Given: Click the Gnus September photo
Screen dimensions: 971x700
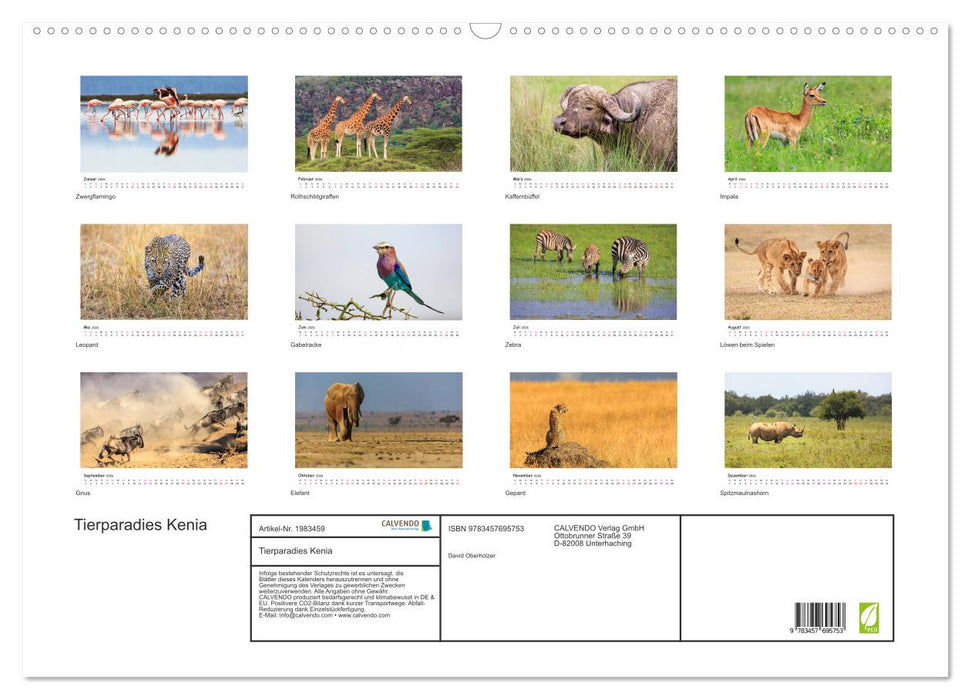Looking at the screenshot, I should click(x=164, y=420).
